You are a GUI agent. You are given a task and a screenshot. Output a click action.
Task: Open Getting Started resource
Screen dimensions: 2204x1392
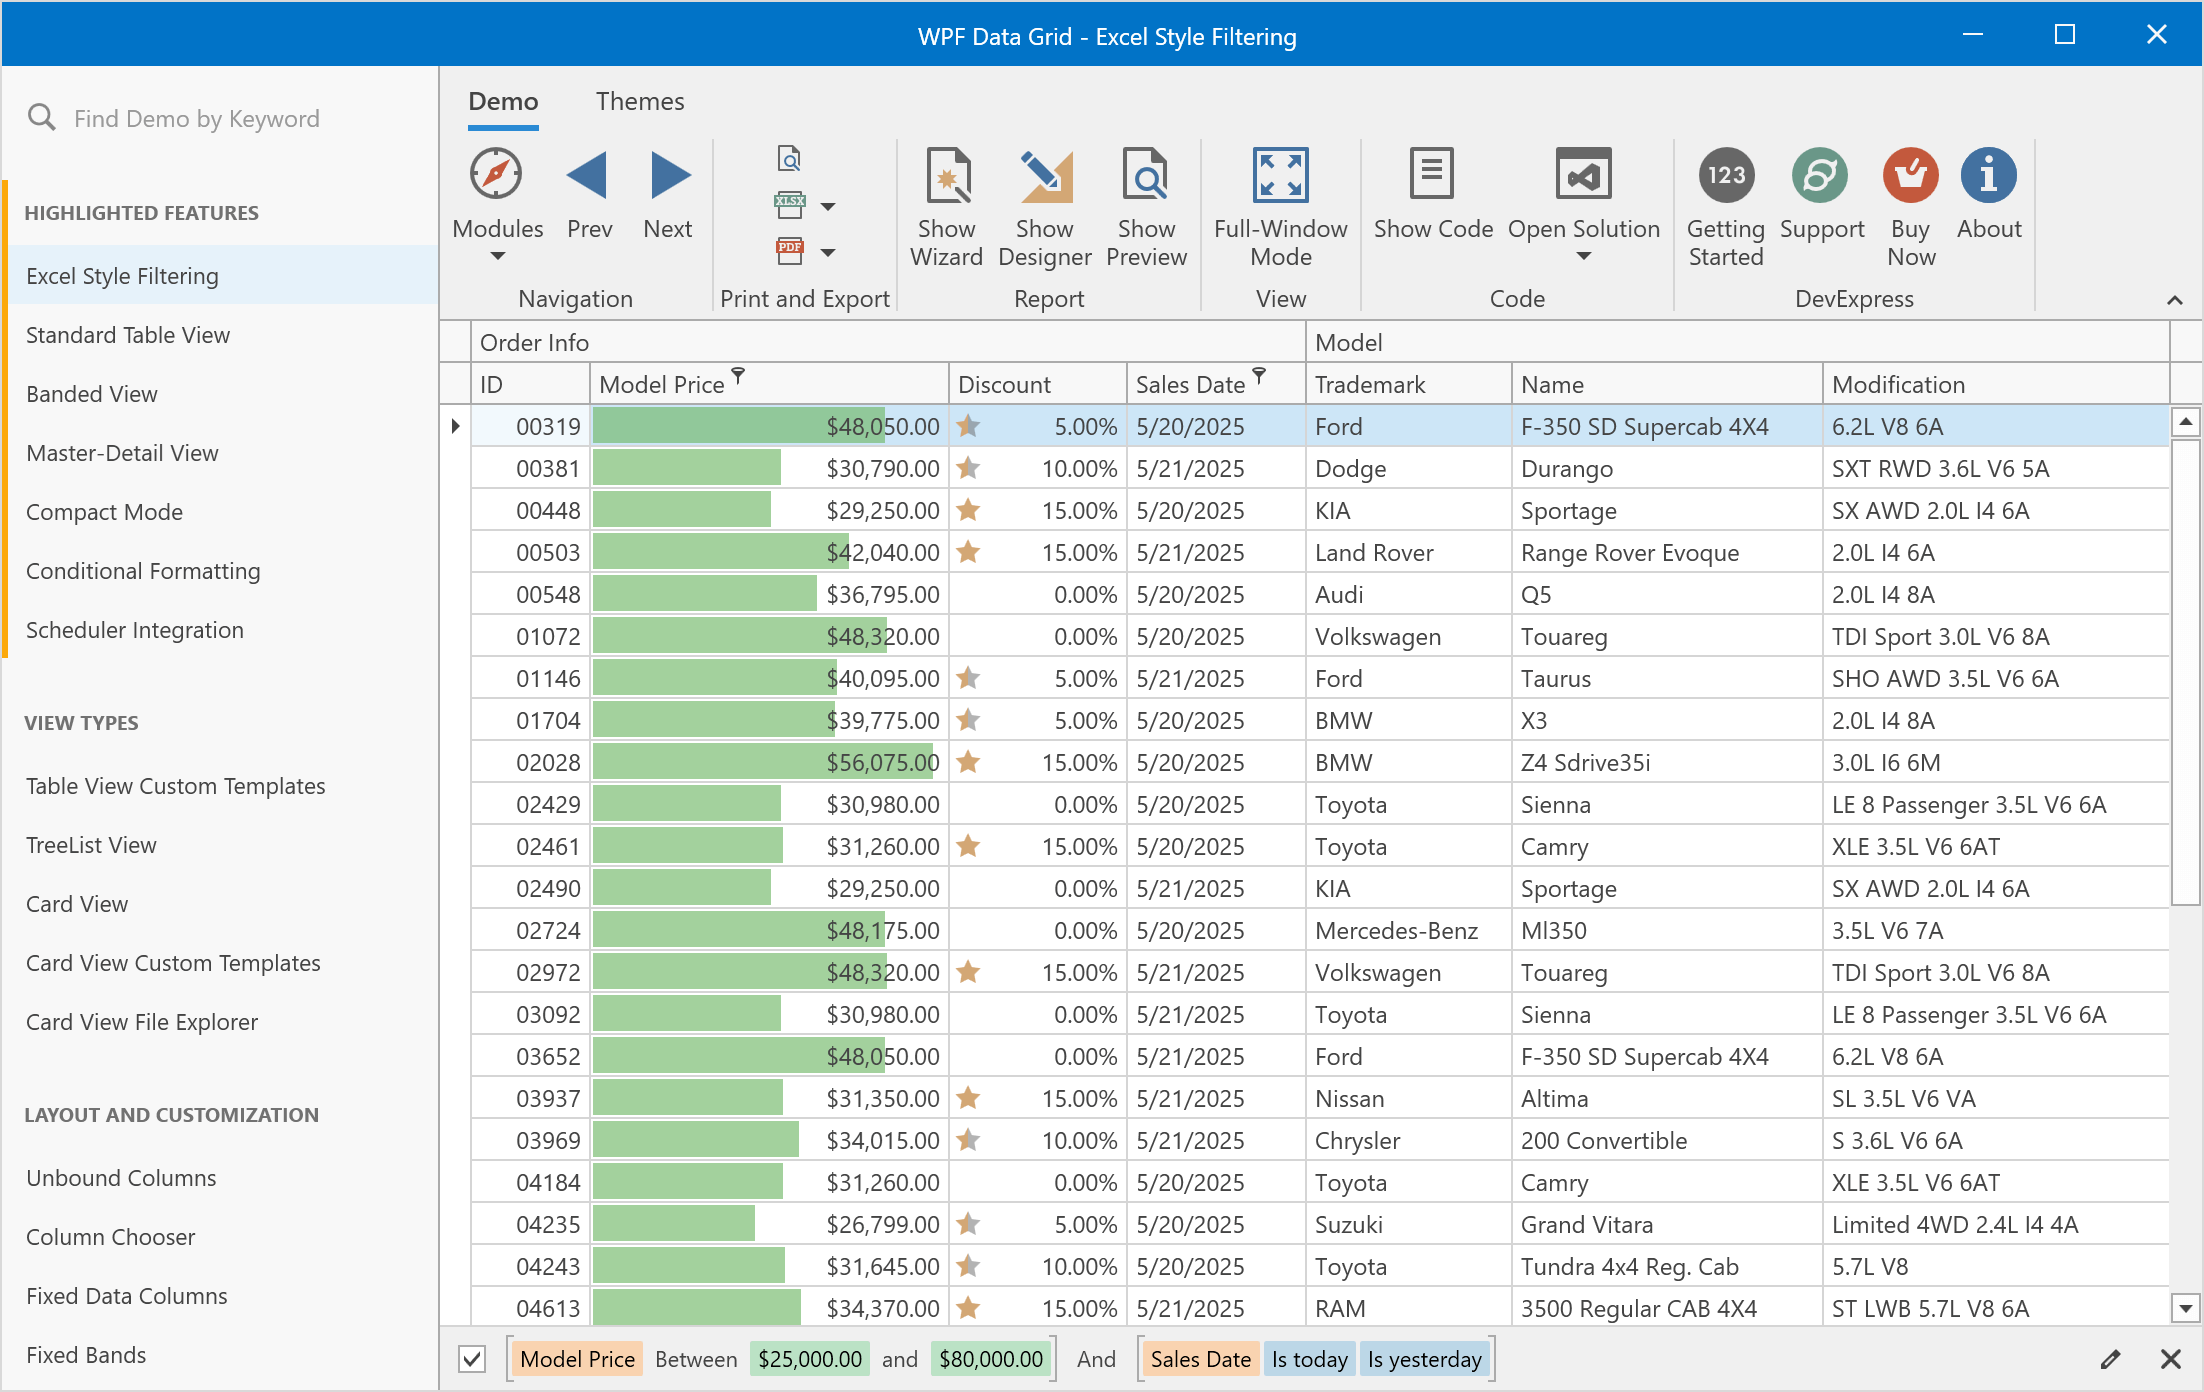[x=1725, y=175]
